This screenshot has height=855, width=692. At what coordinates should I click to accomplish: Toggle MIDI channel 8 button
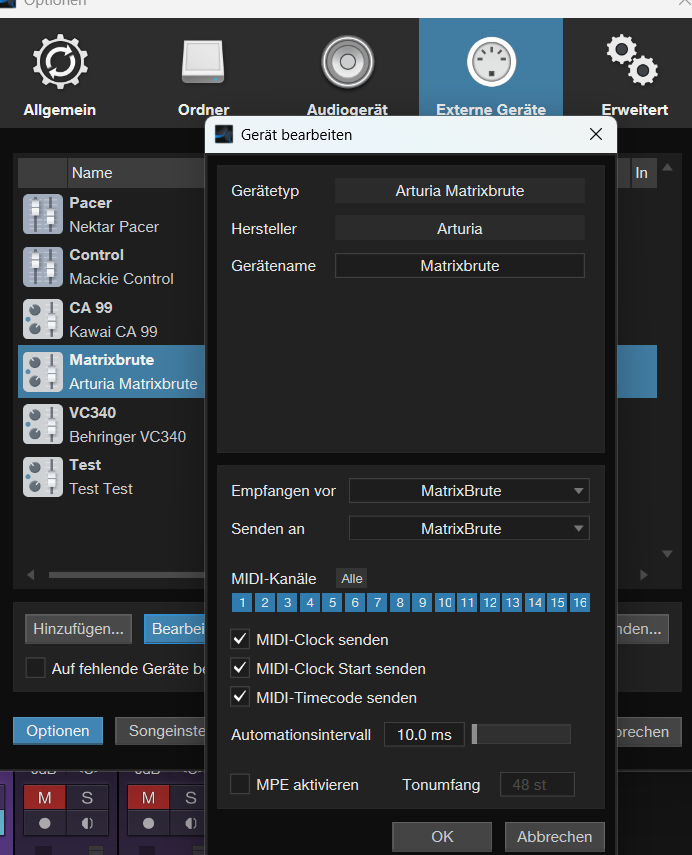(x=400, y=603)
